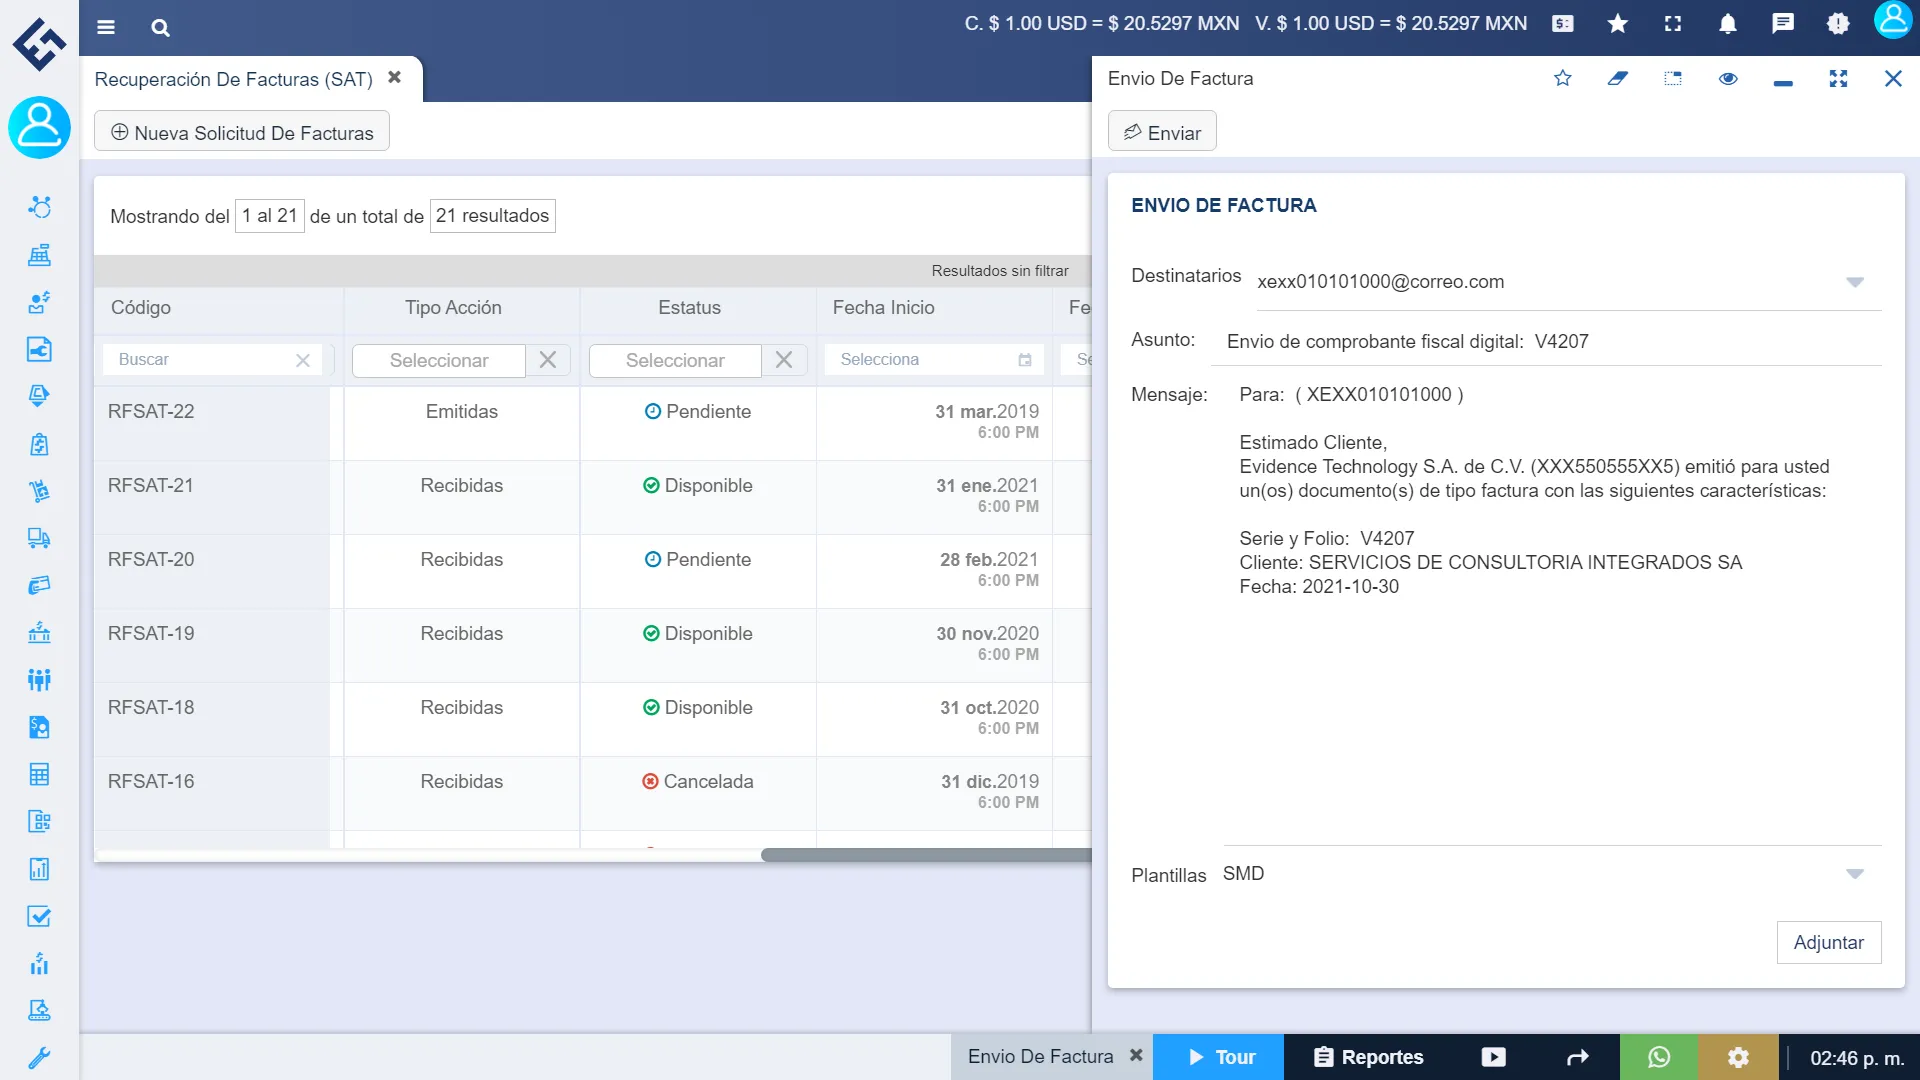Image resolution: width=1920 pixels, height=1080 pixels.
Task: Open the wrench tools sidebar icon
Action: pyautogui.click(x=39, y=1057)
